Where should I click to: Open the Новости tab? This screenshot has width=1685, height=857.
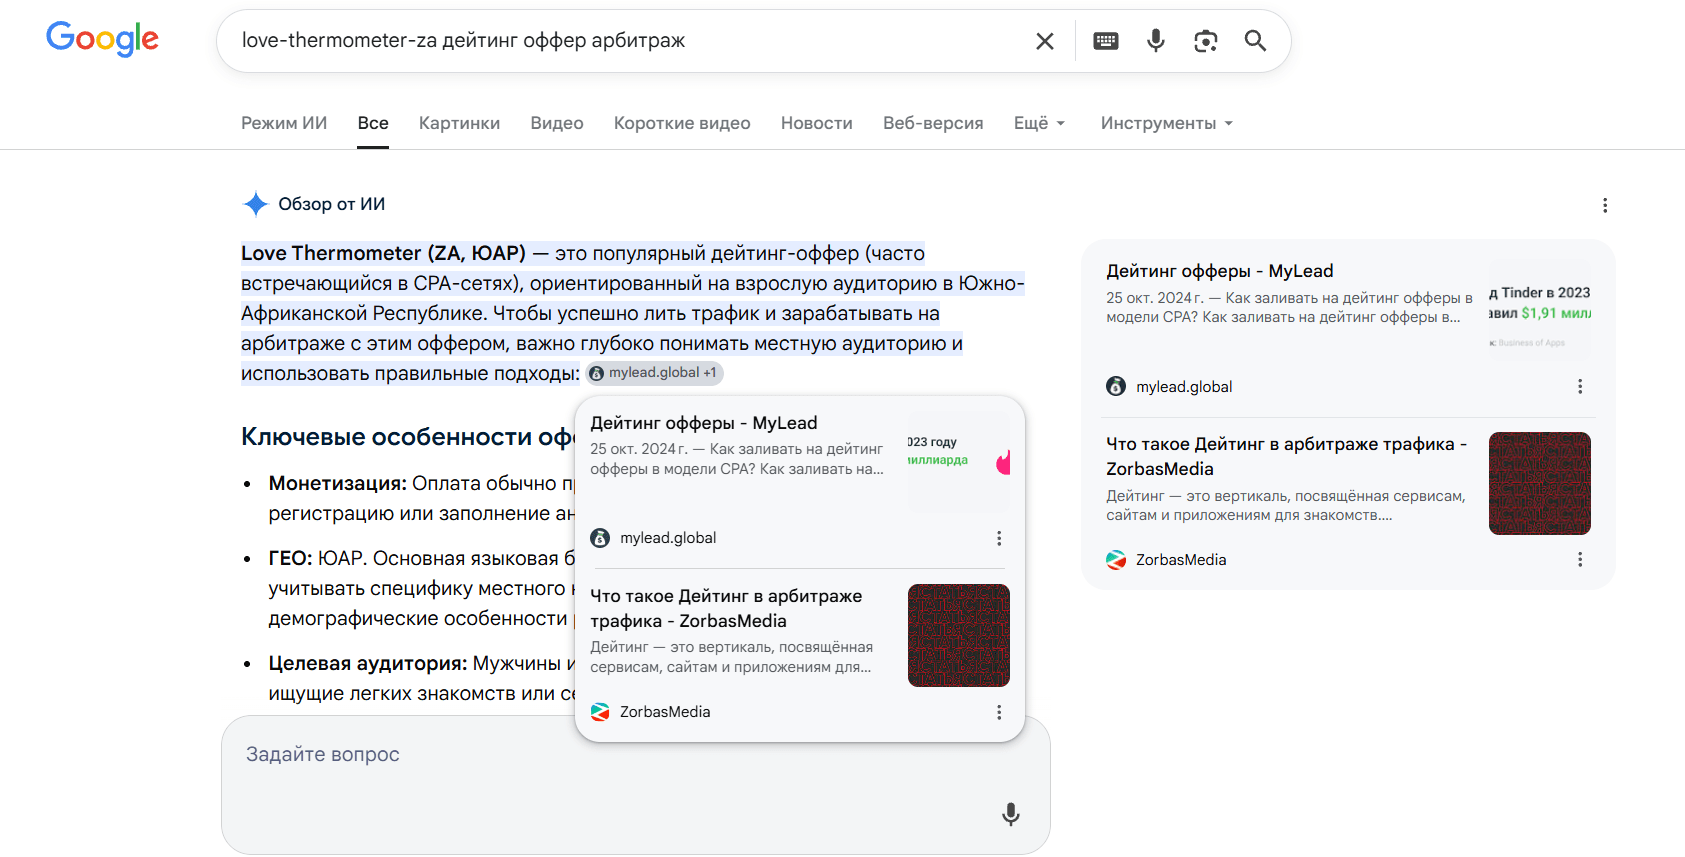(x=817, y=123)
